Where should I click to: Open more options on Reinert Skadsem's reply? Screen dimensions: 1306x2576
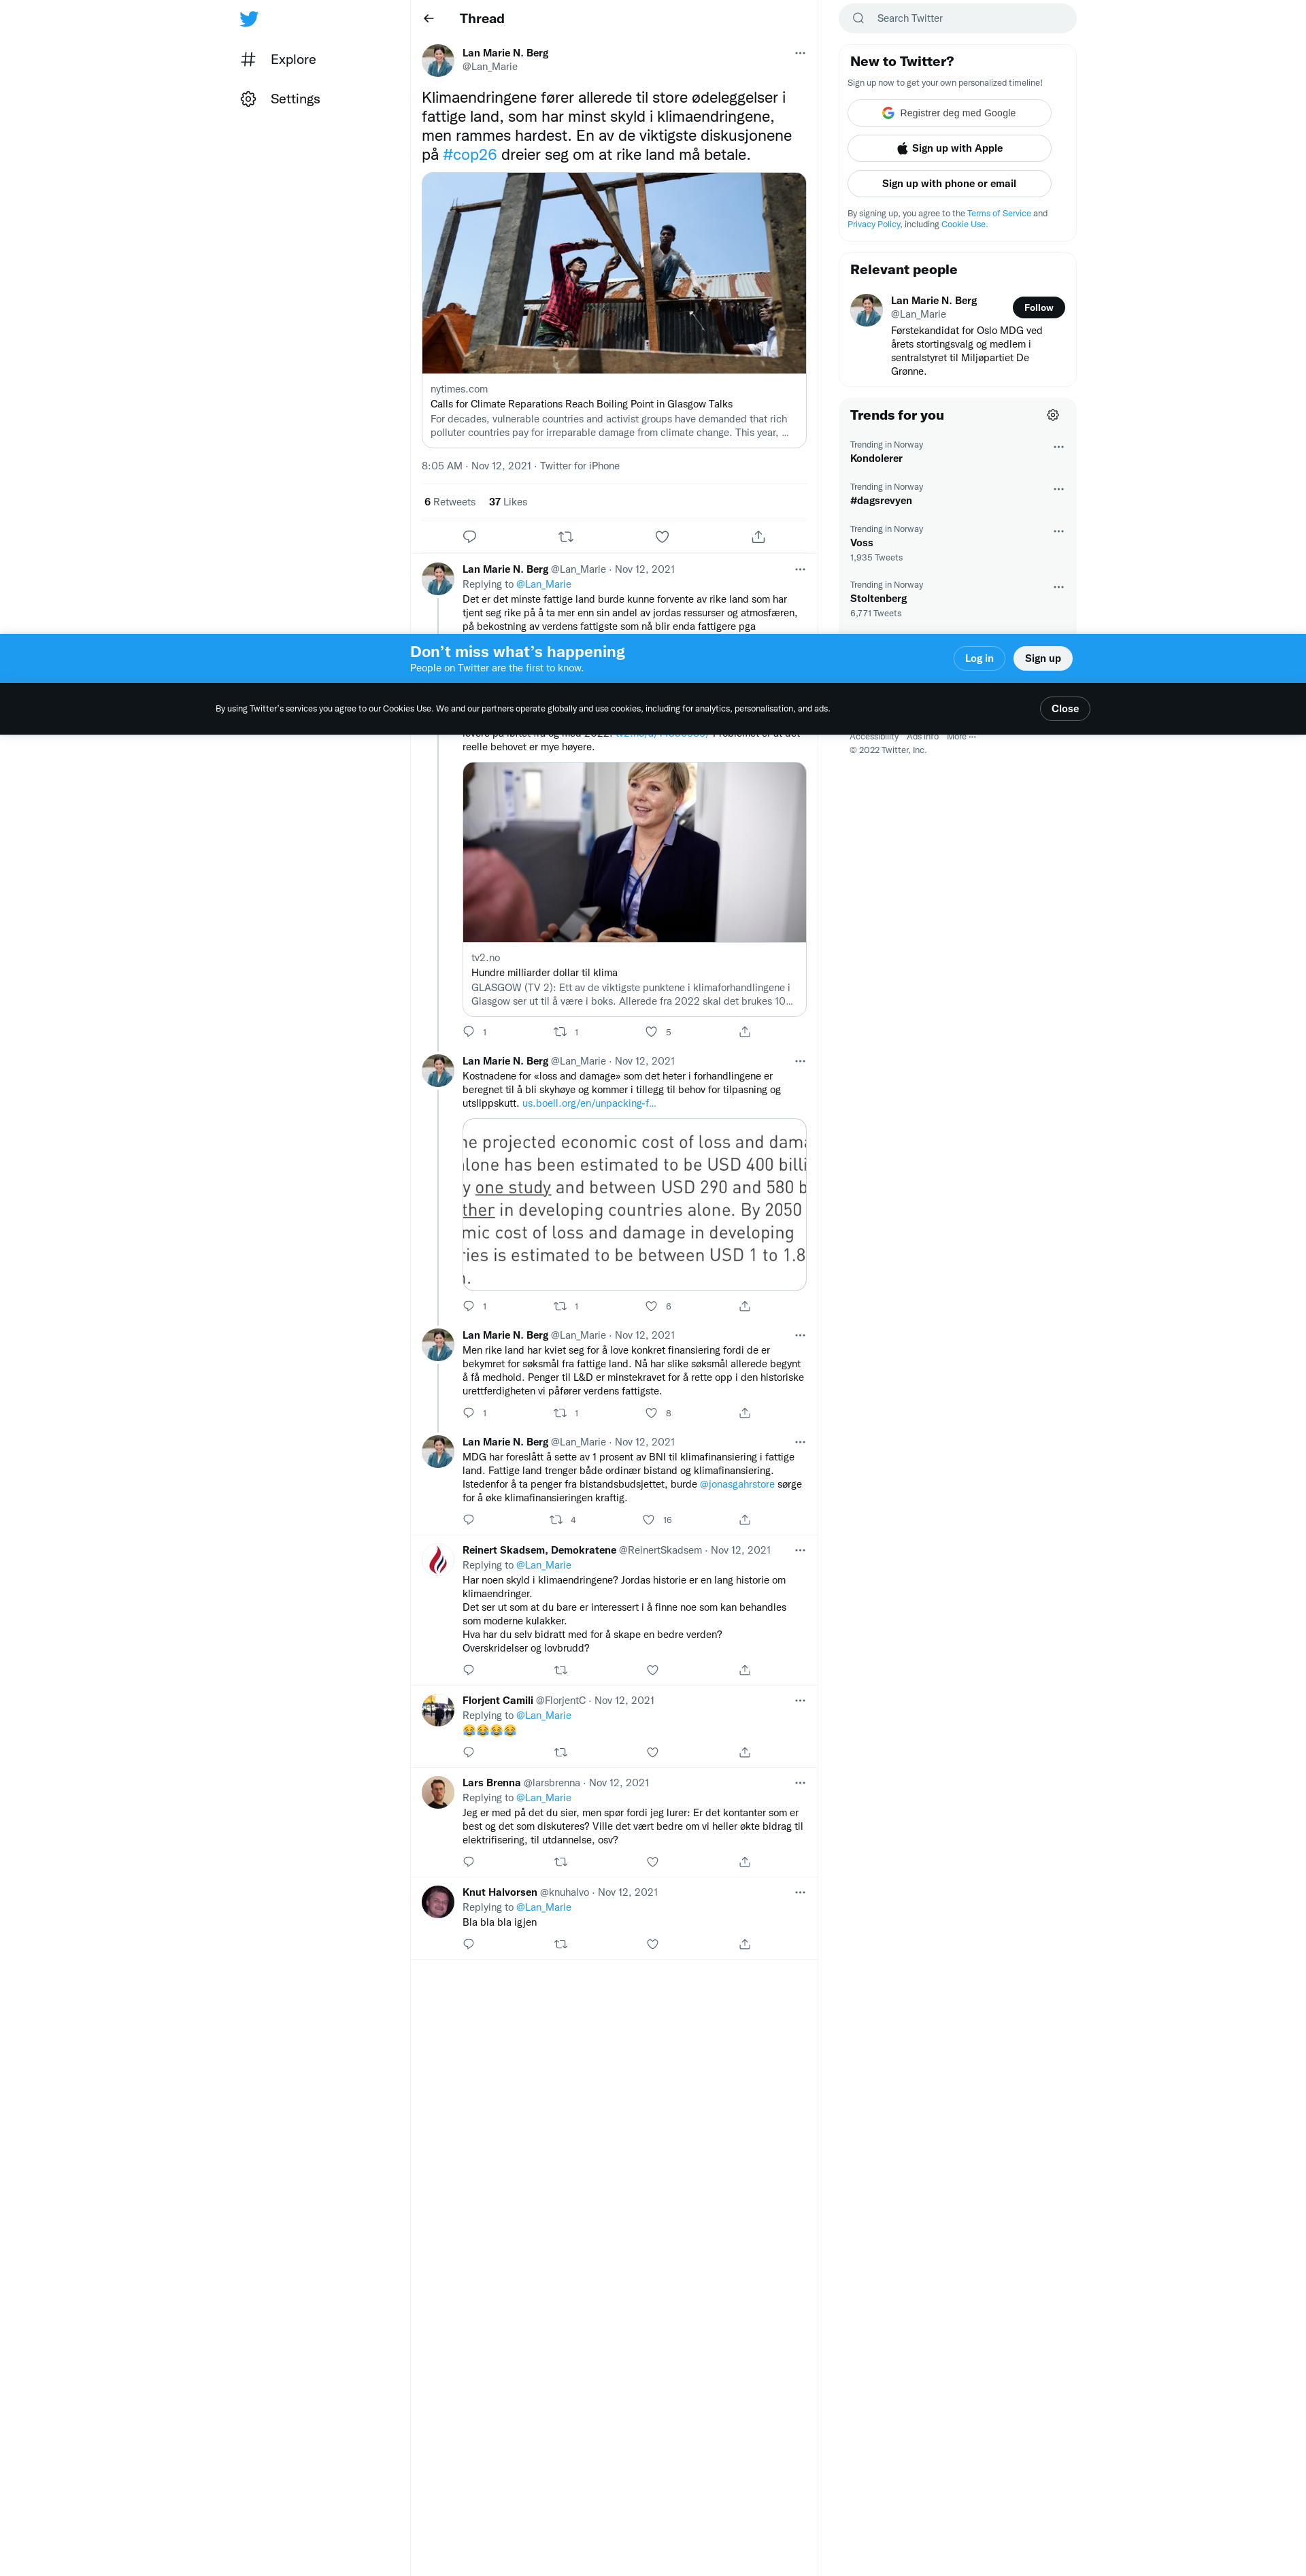(799, 1550)
